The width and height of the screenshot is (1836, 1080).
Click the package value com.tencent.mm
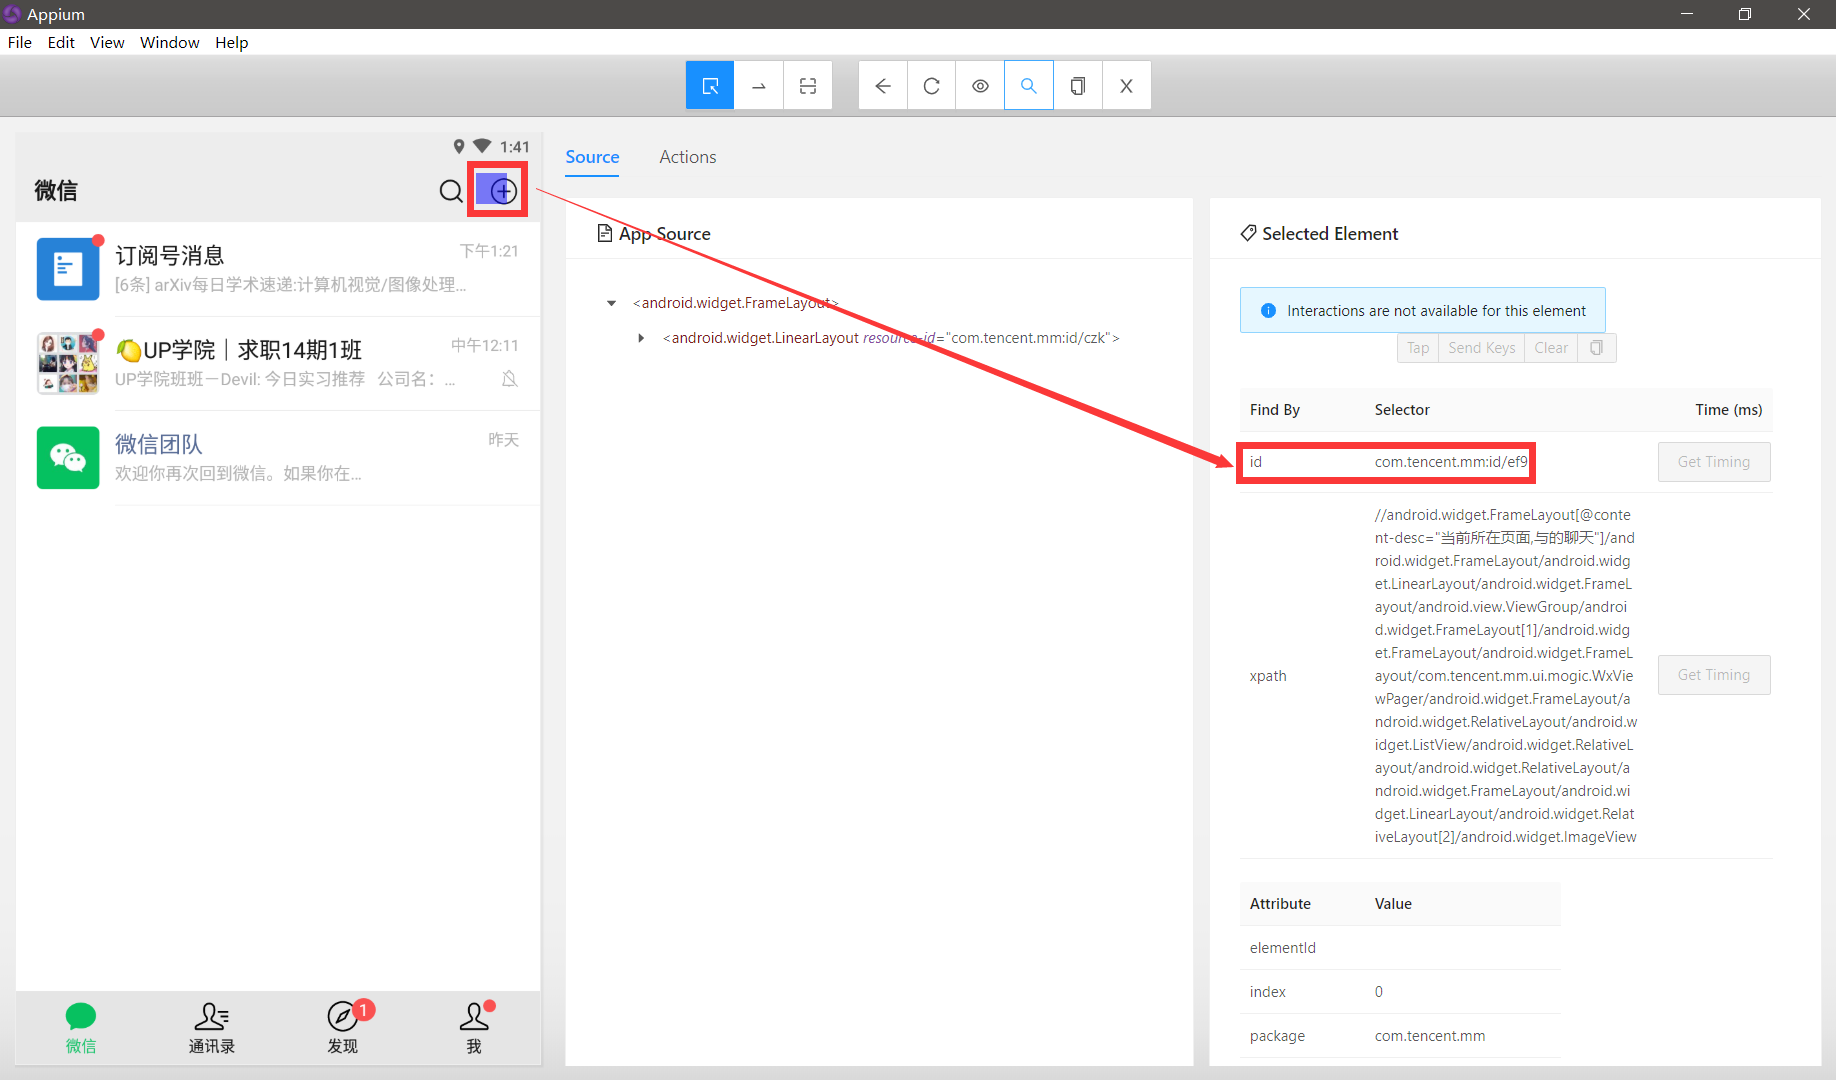click(1430, 1036)
